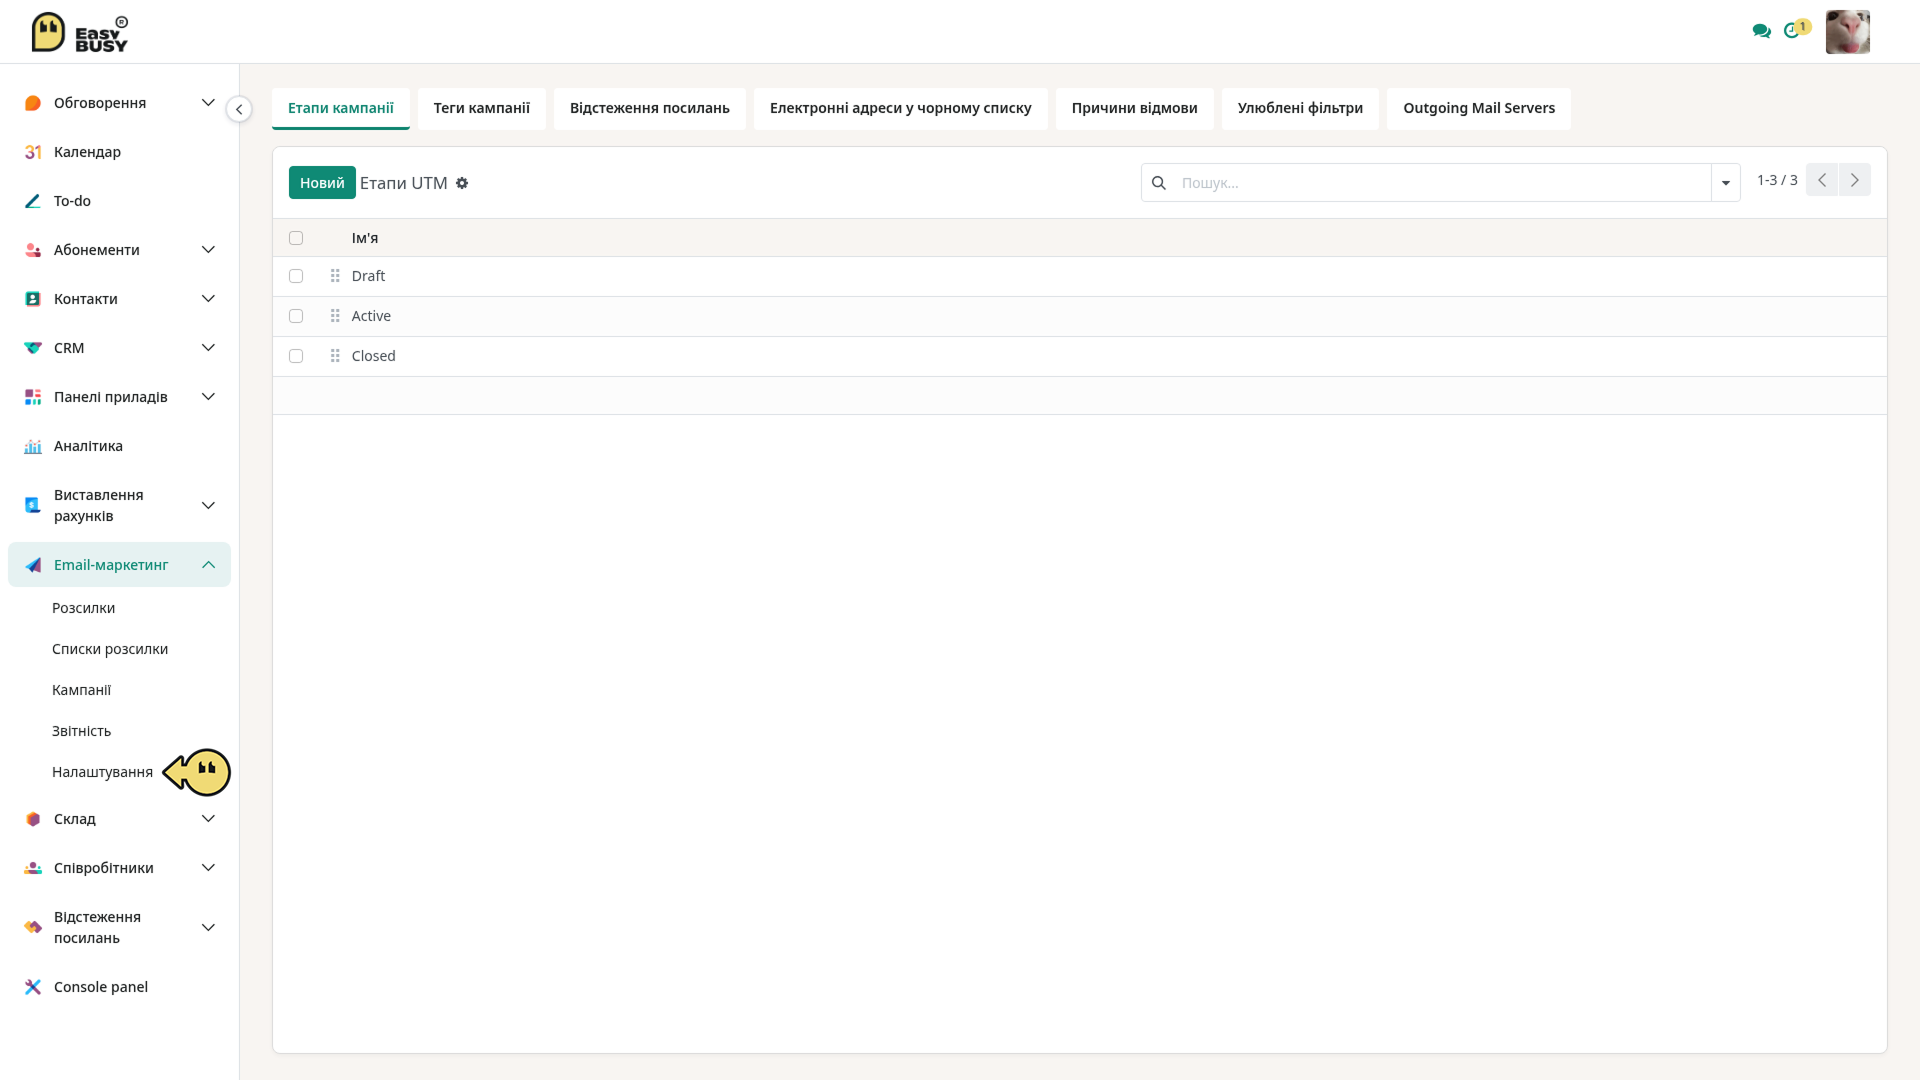Open the Кампанії submenu link
The image size is (1920, 1080).
pos(81,690)
